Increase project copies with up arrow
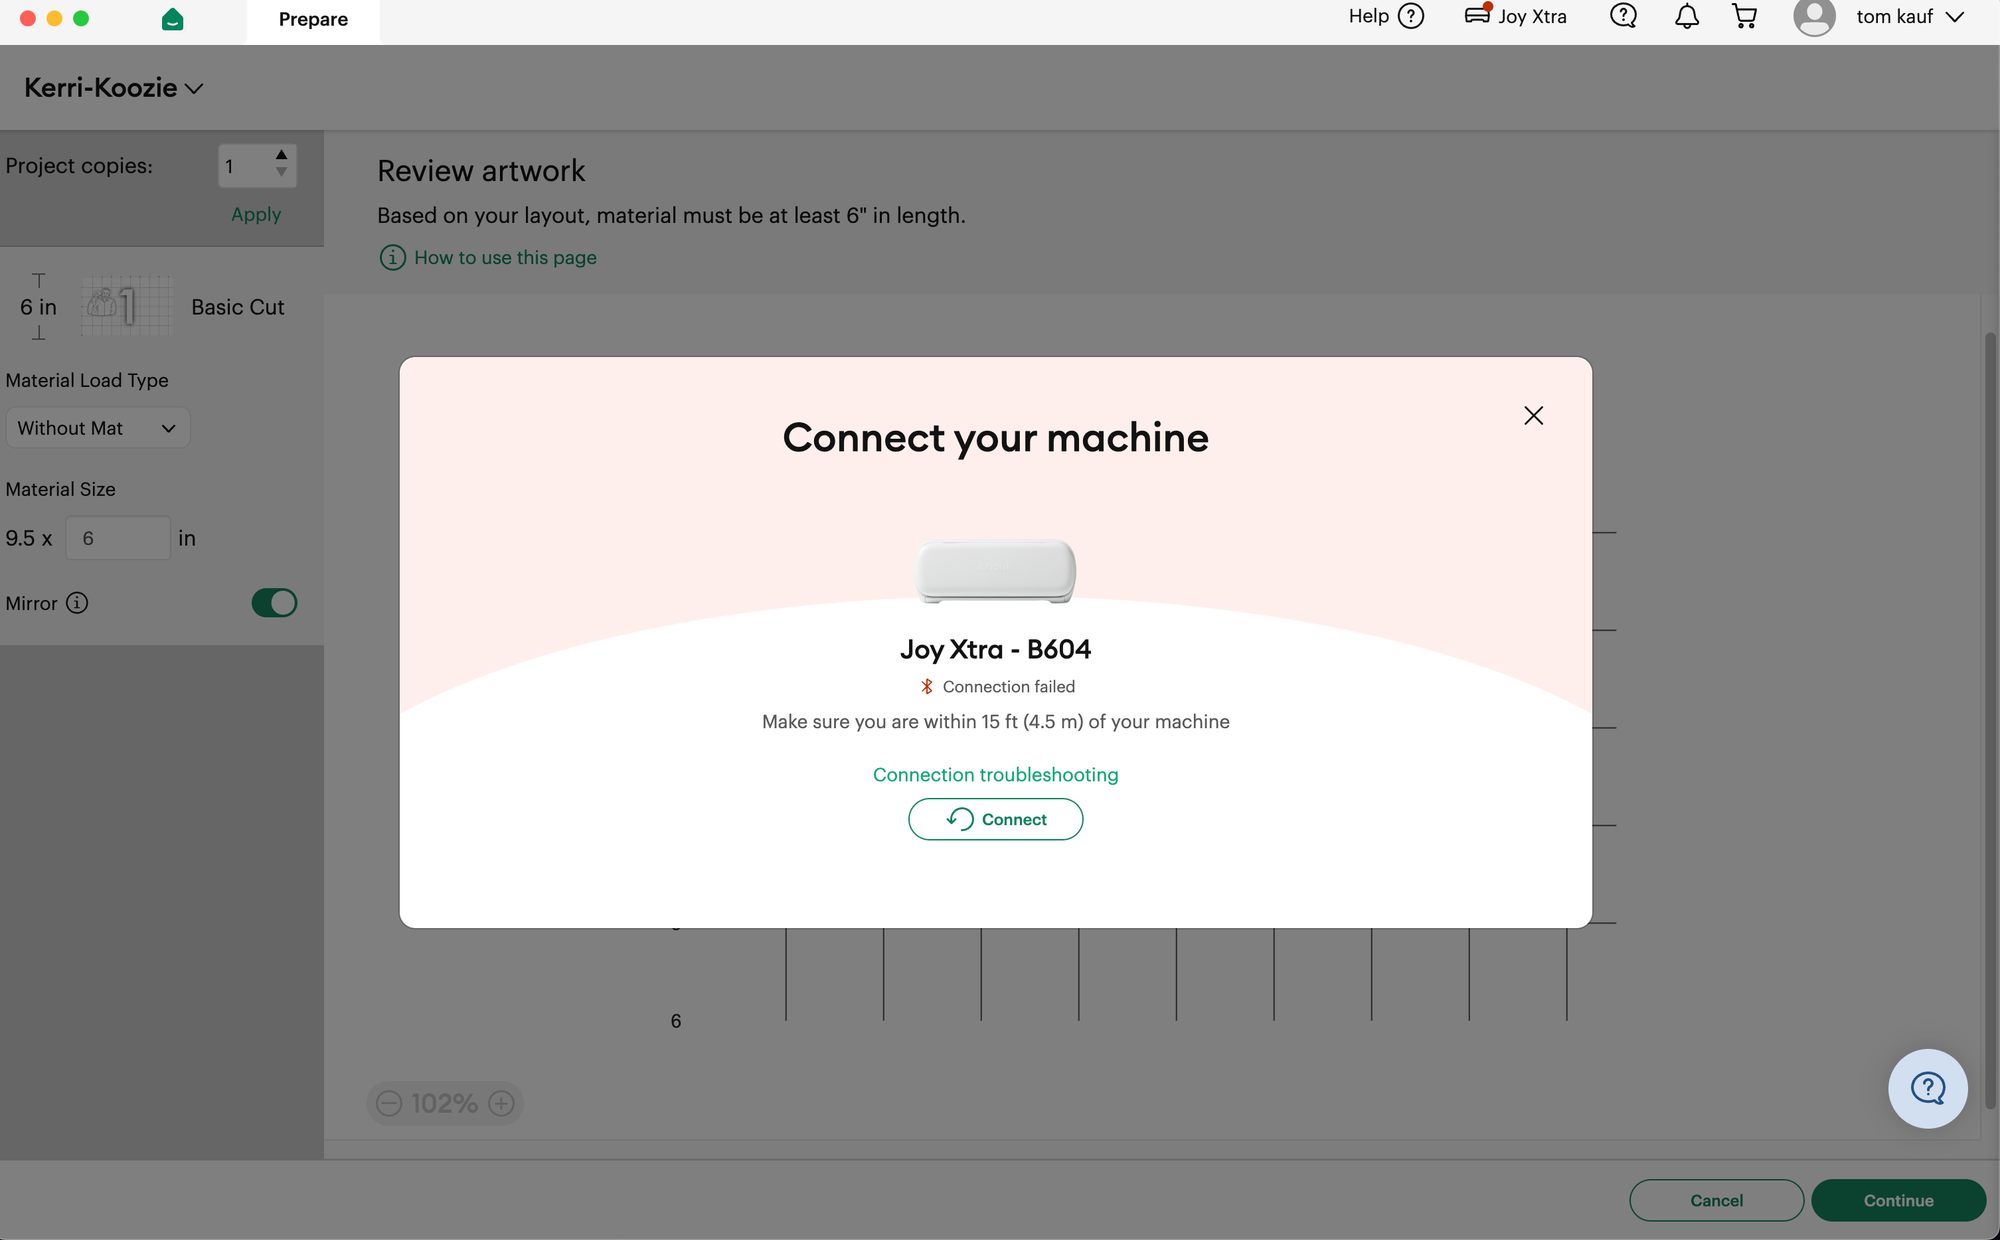The image size is (2000, 1240). (282, 155)
